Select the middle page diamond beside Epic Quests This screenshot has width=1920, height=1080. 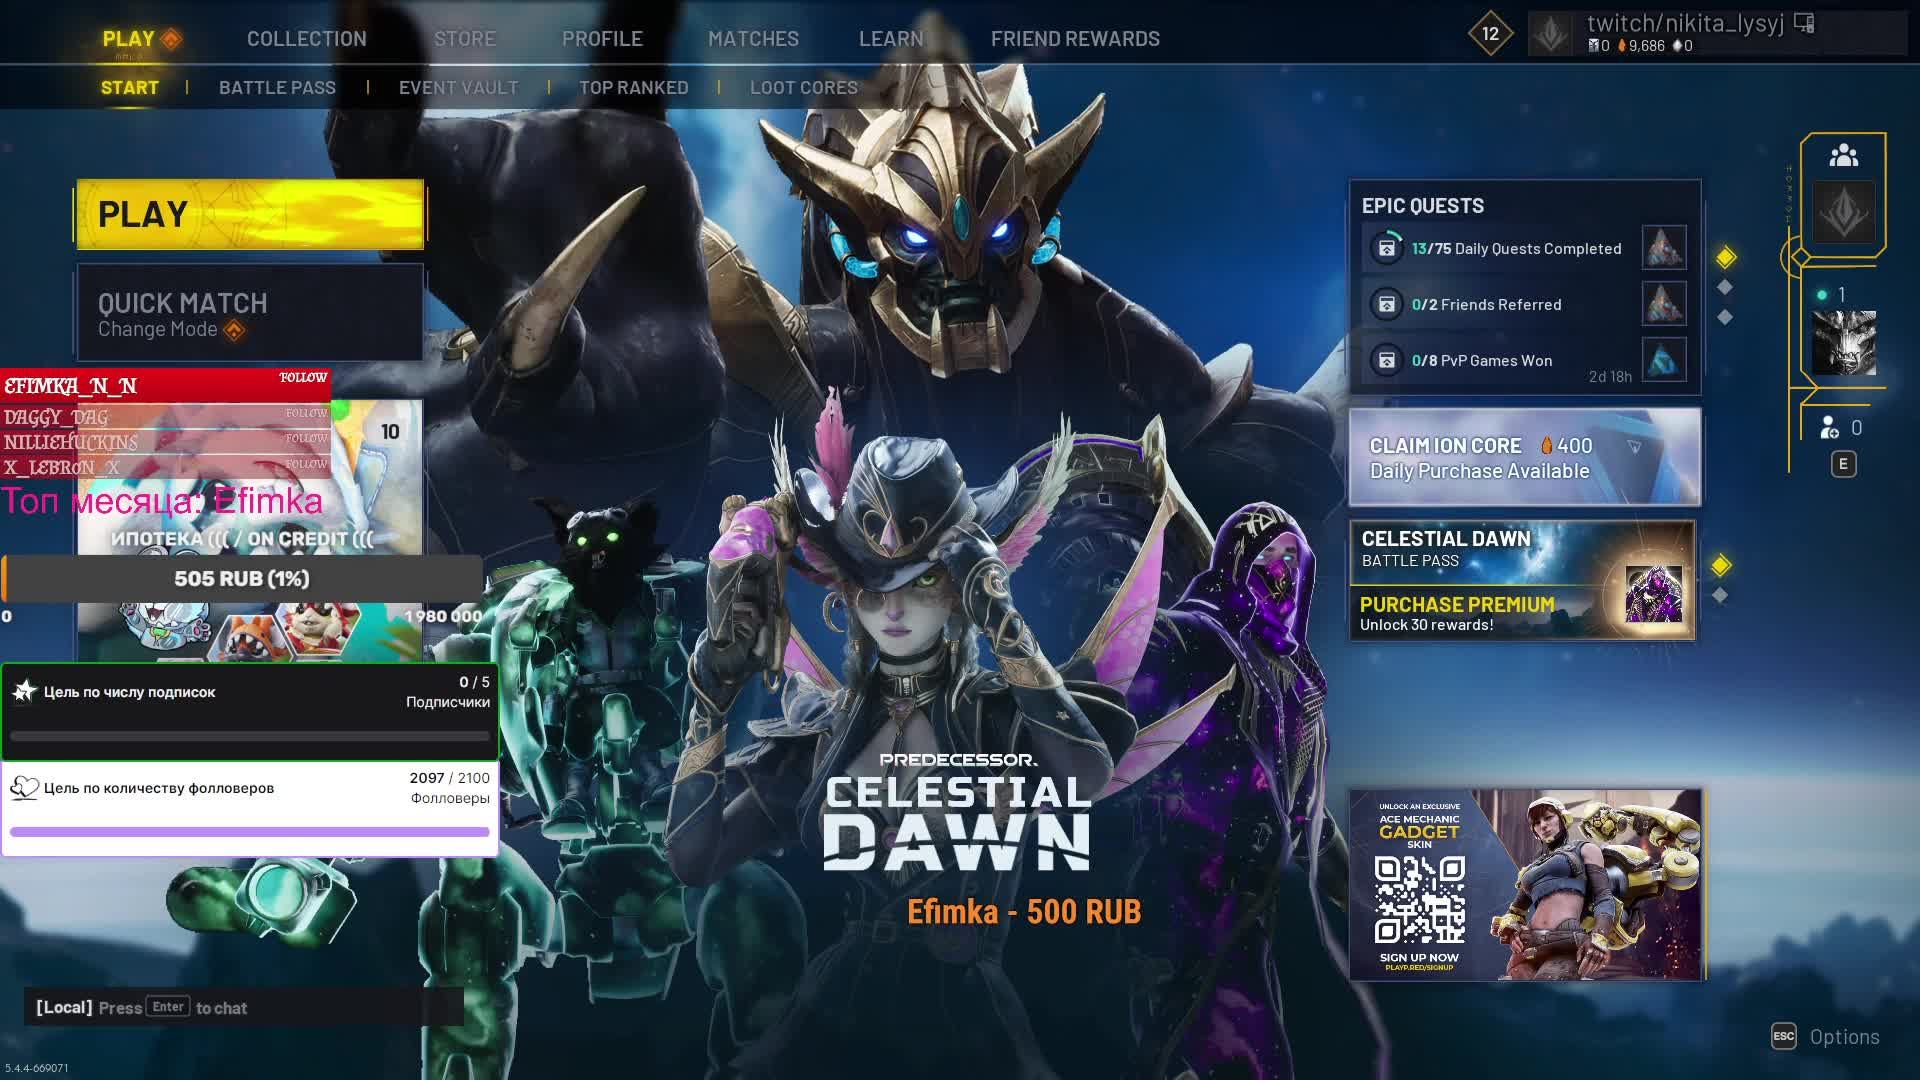pos(1724,287)
